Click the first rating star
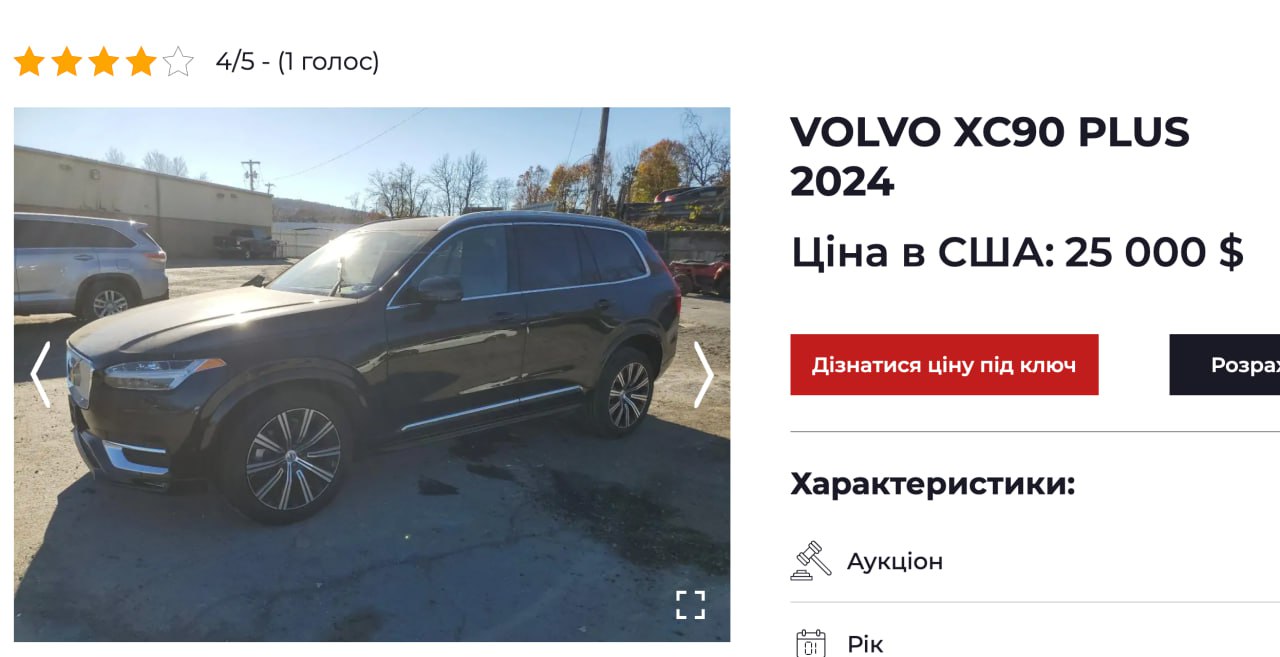This screenshot has height=657, width=1280. (29, 62)
